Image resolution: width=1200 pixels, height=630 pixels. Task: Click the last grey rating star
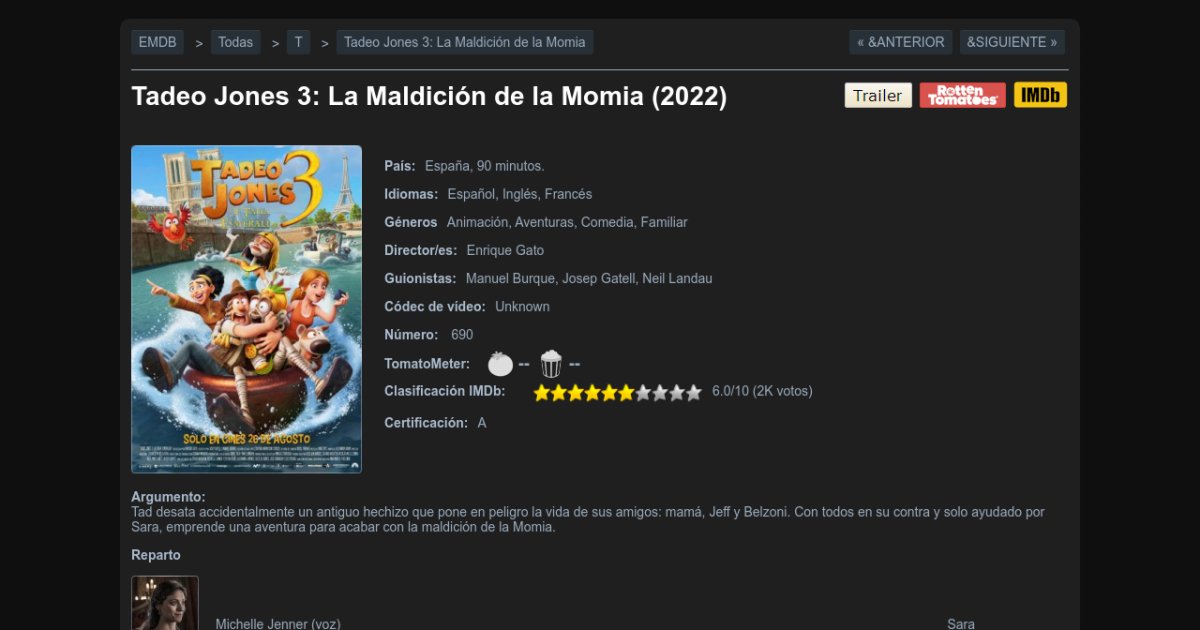(x=693, y=392)
